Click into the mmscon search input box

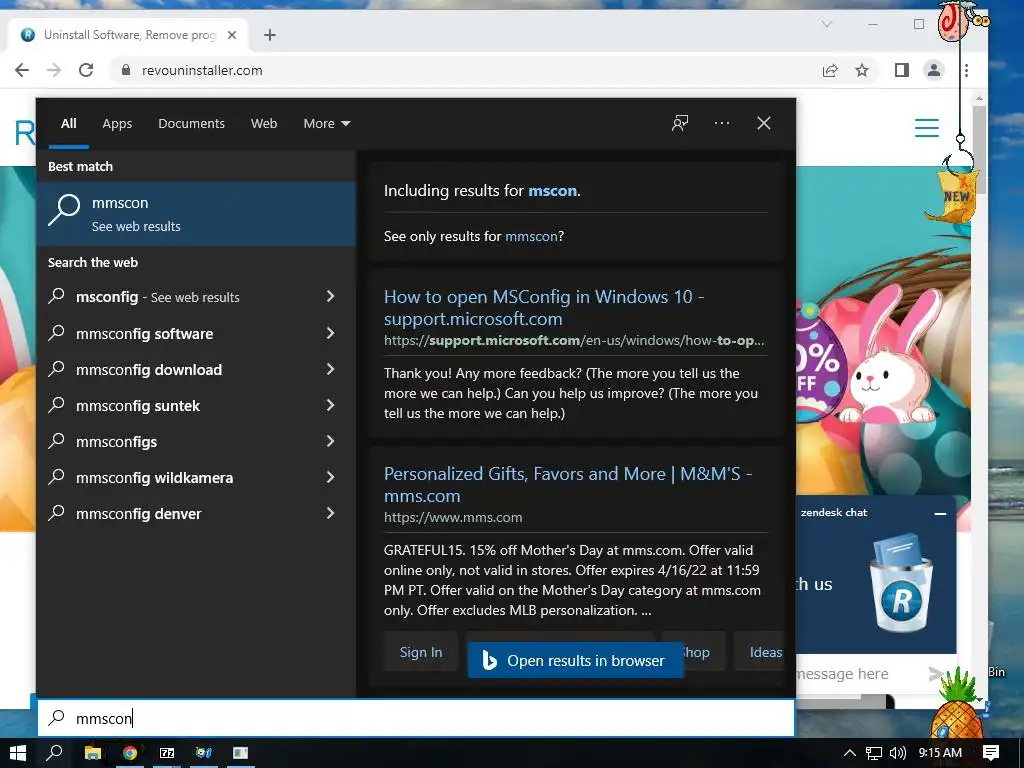[416, 718]
